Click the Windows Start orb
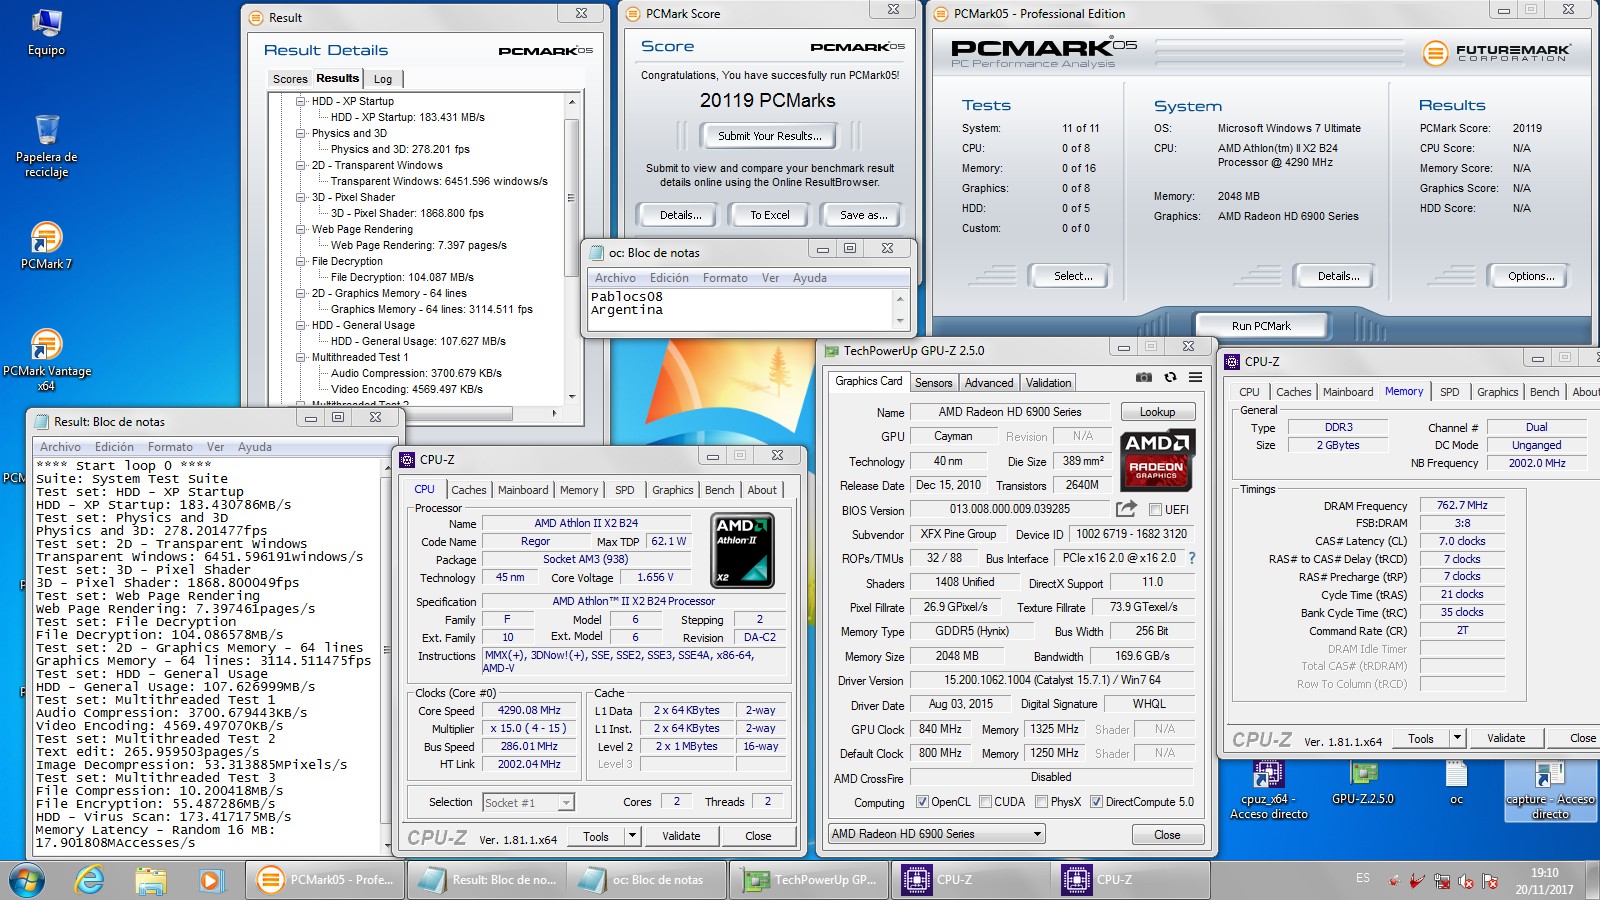The height and width of the screenshot is (900, 1600). coord(27,880)
